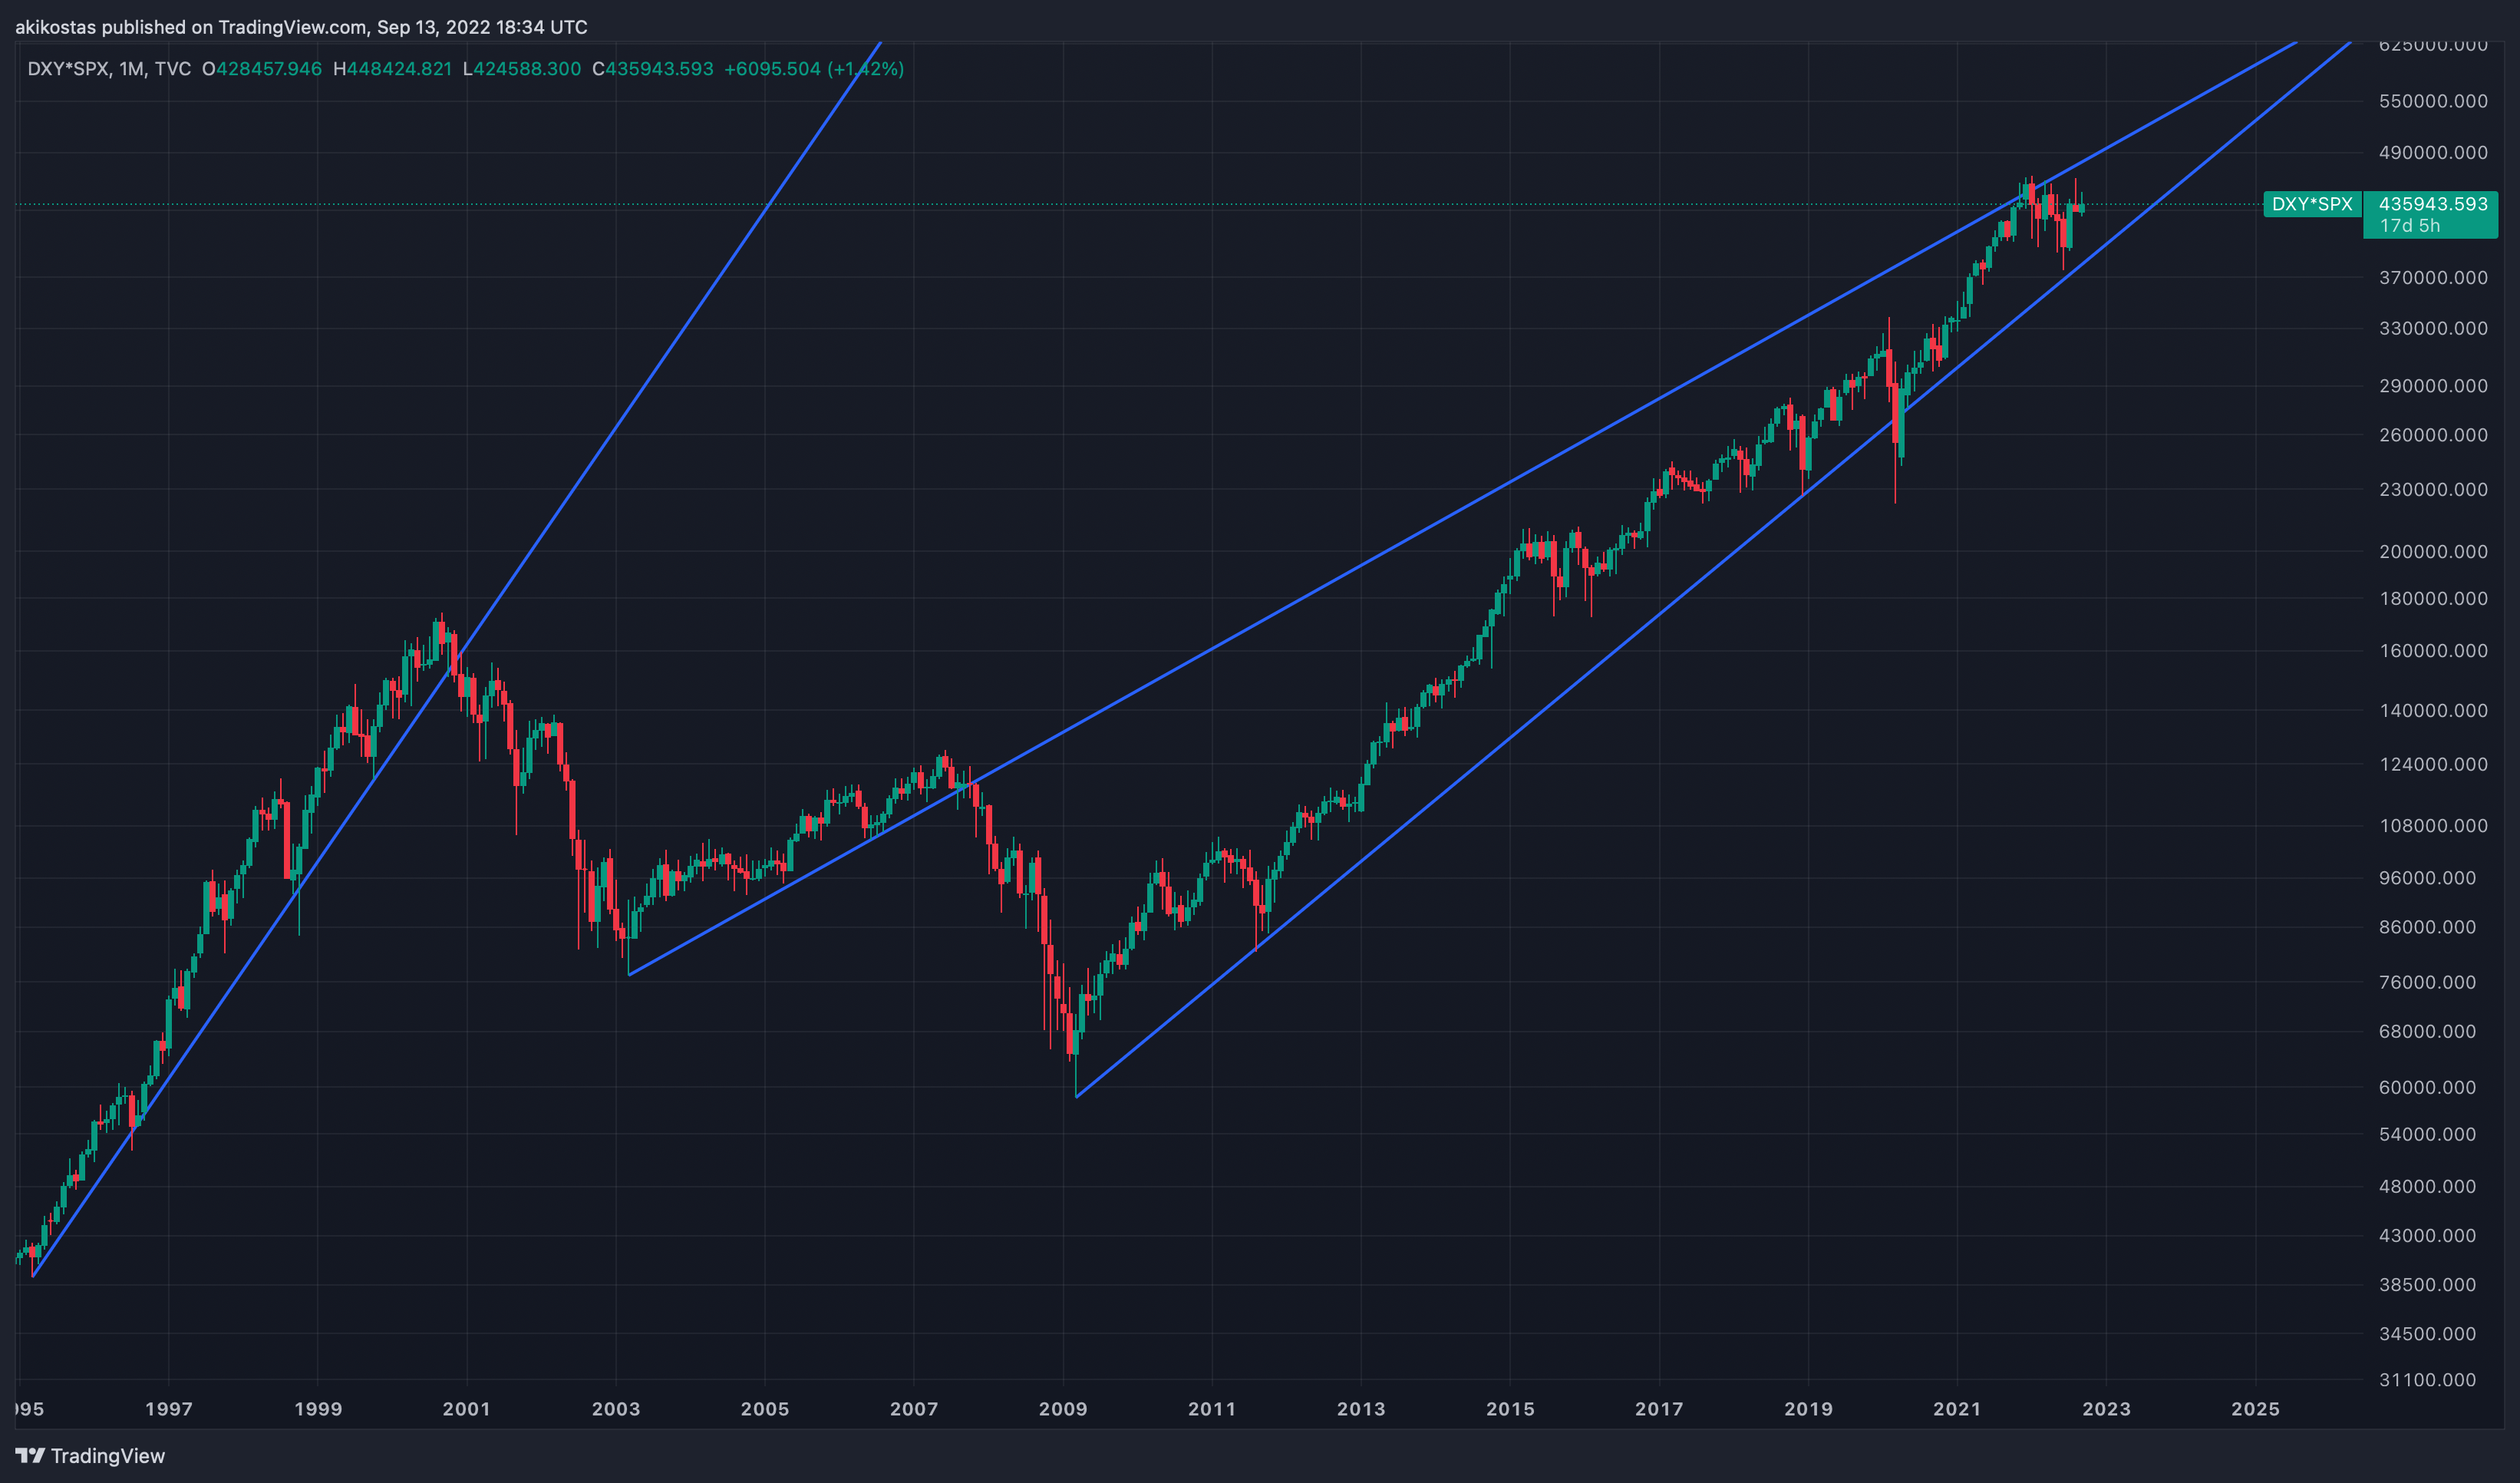Click the change value +6095.504 (+1.42%)
The height and width of the screenshot is (1483, 2520).
(814, 69)
